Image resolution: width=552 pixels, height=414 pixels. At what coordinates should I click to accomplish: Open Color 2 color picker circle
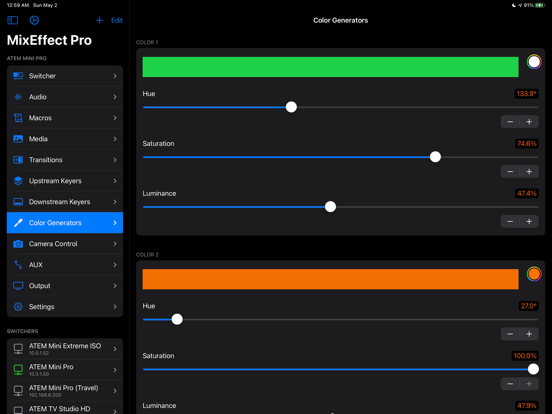coord(534,274)
